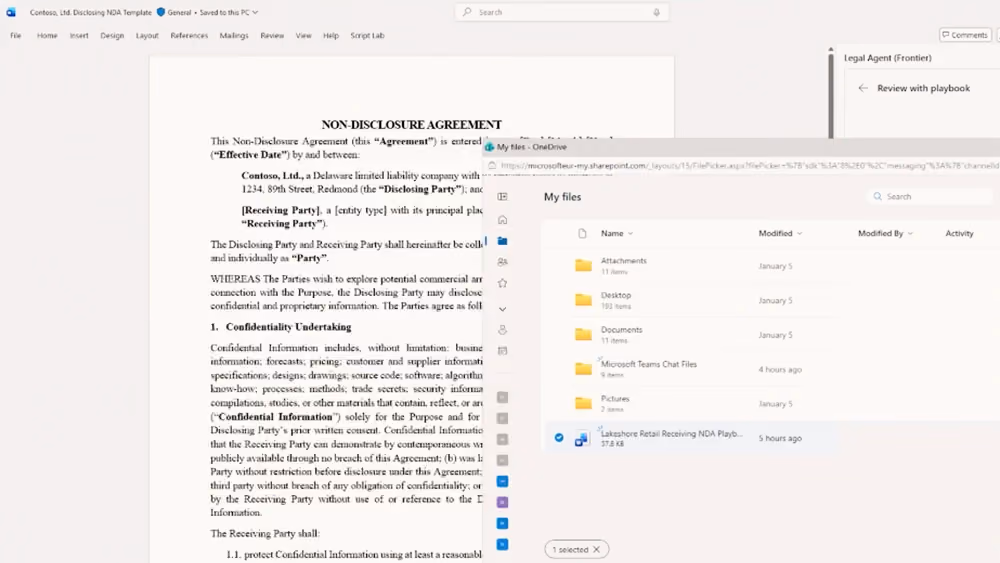The image size is (1000, 563).
Task: Click the Legal Agent (Frontier) pane title
Action: pyautogui.click(x=888, y=57)
